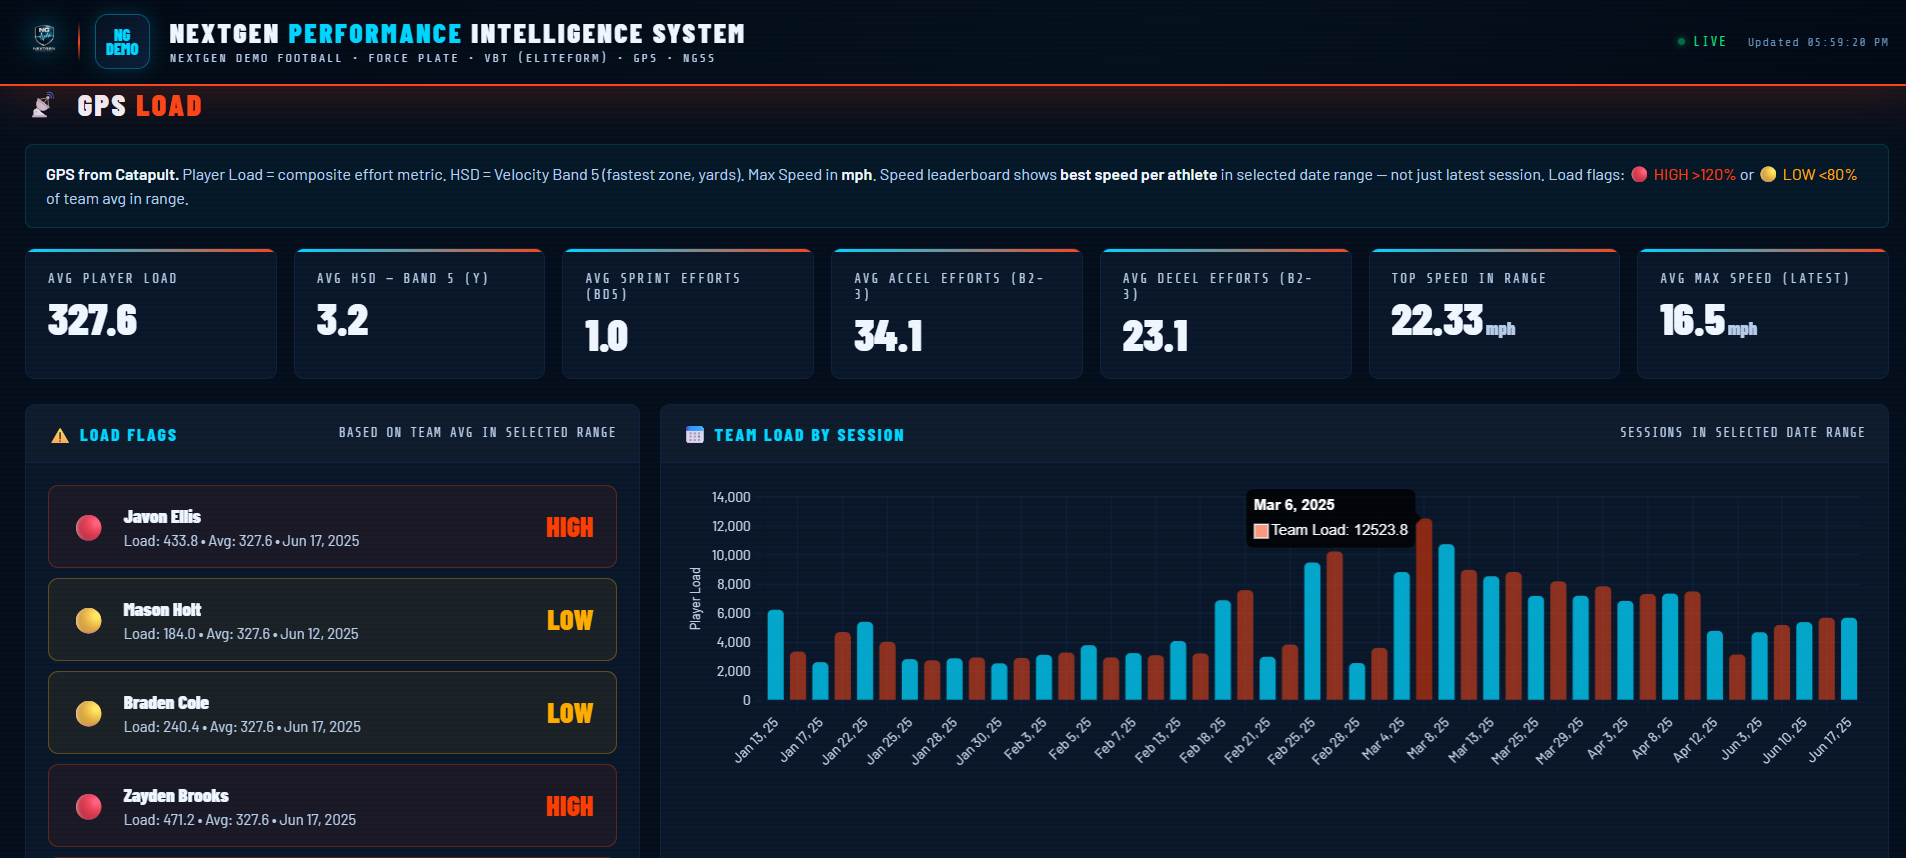
Task: Select the AVG DECEL EFFORTS card
Action: point(1226,314)
